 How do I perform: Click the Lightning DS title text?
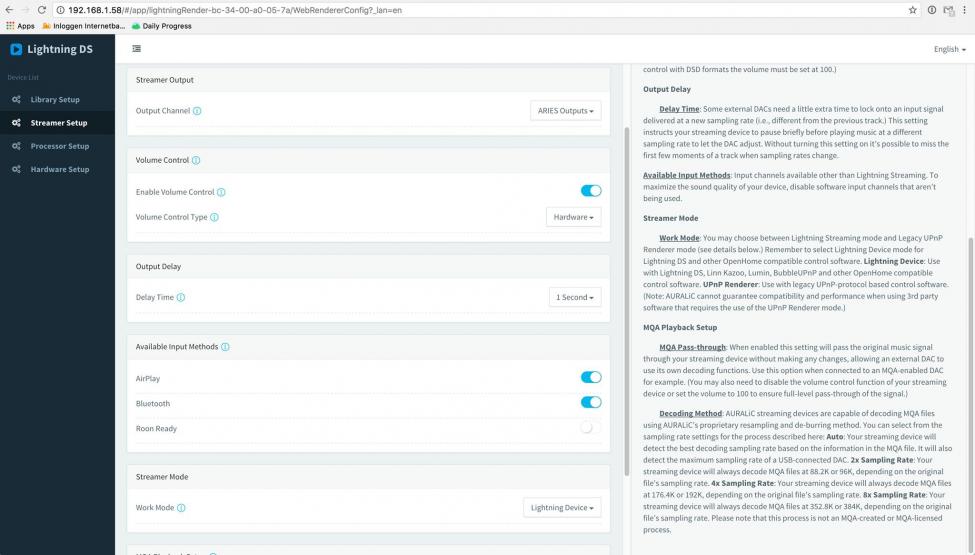click(x=60, y=49)
